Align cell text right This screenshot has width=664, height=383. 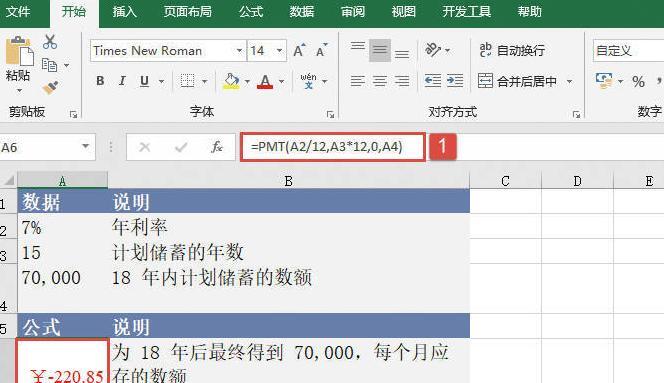click(x=402, y=80)
